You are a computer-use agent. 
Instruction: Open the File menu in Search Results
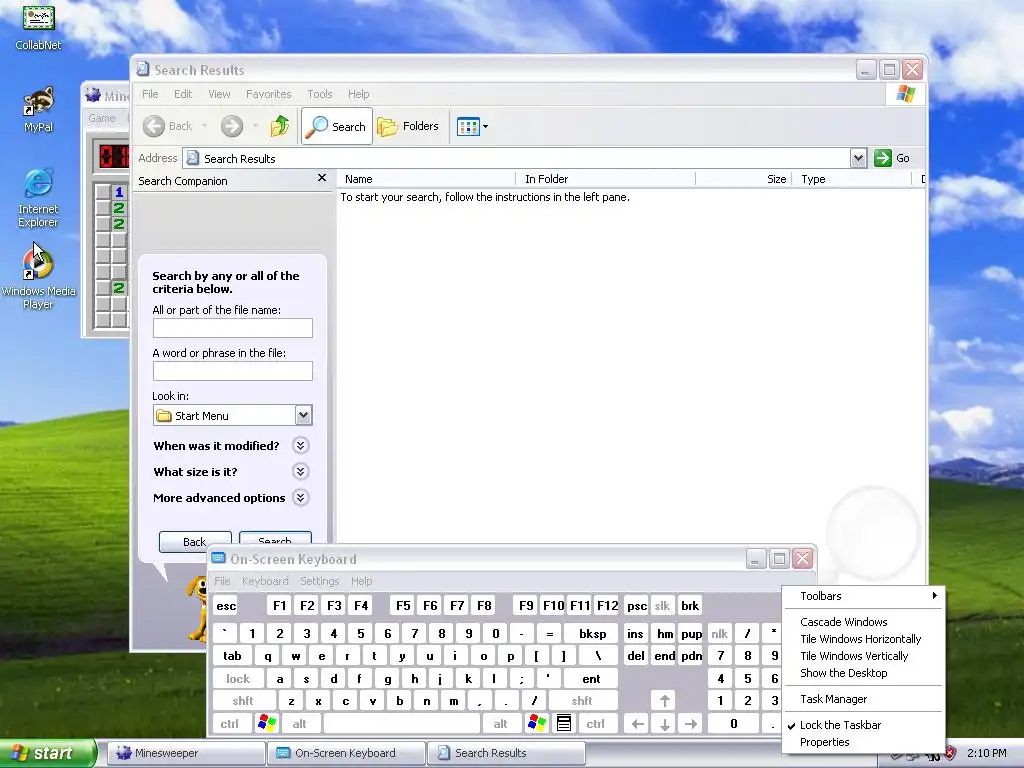click(150, 94)
